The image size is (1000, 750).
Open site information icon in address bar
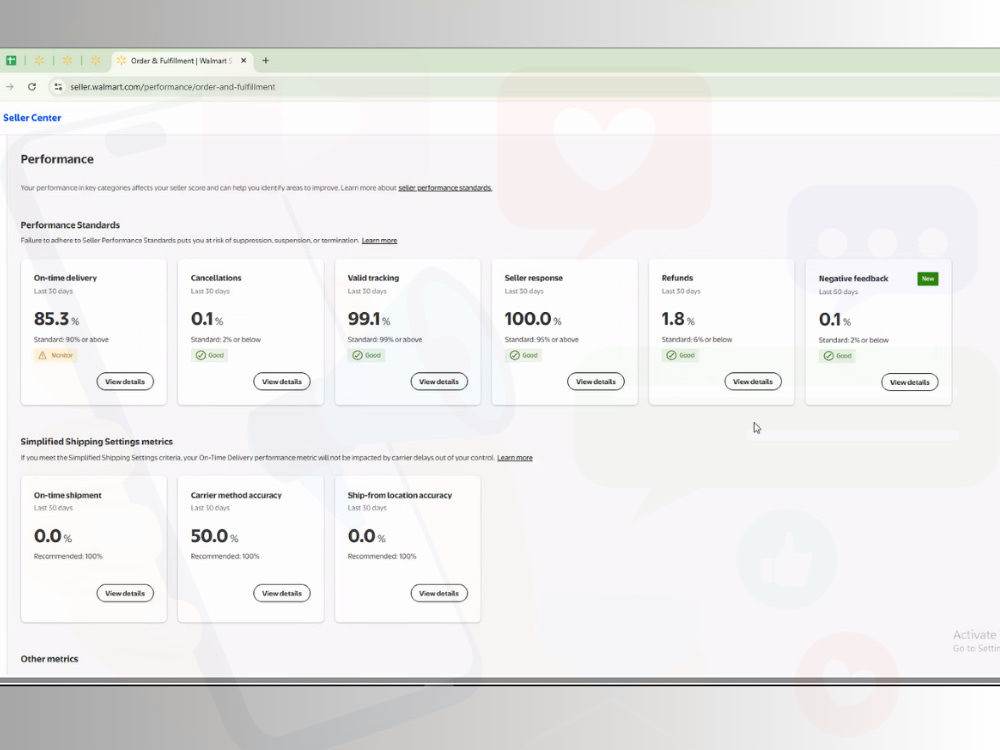click(x=58, y=87)
